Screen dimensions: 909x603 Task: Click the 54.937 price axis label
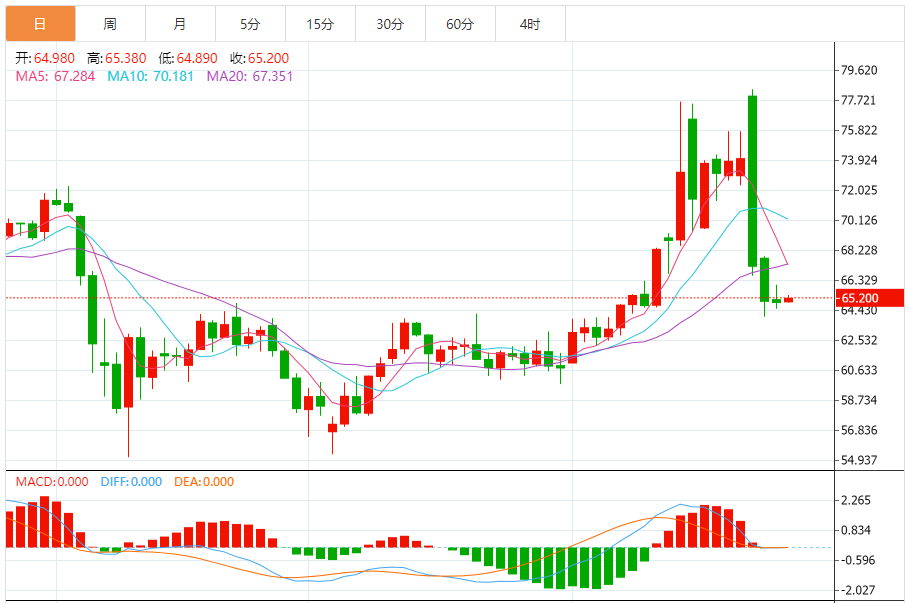click(x=859, y=460)
